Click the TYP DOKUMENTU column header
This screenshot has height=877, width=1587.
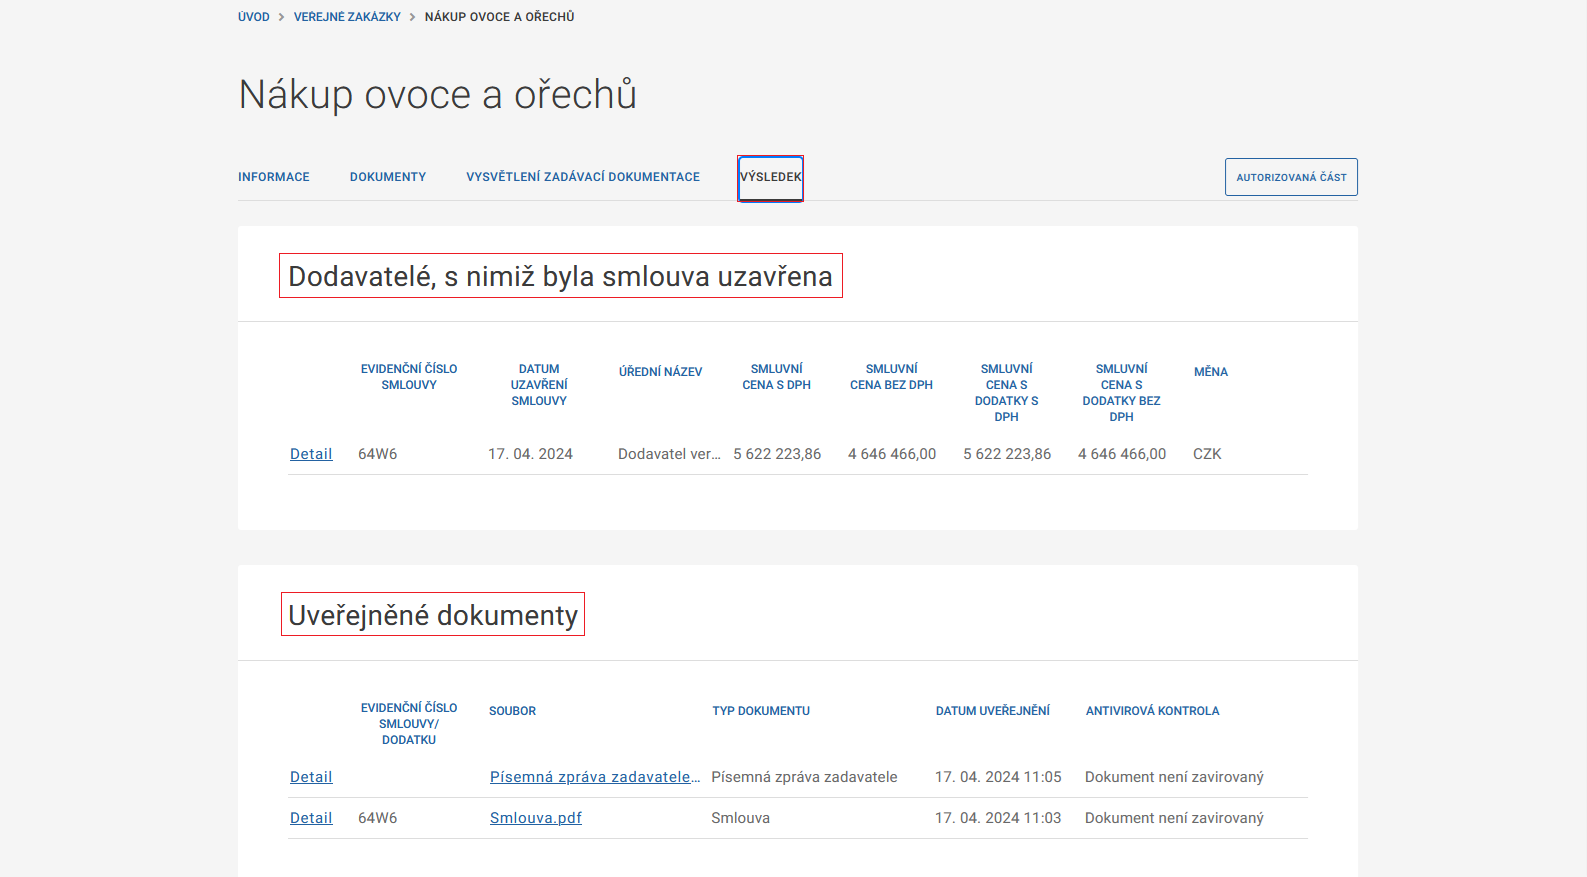click(760, 711)
